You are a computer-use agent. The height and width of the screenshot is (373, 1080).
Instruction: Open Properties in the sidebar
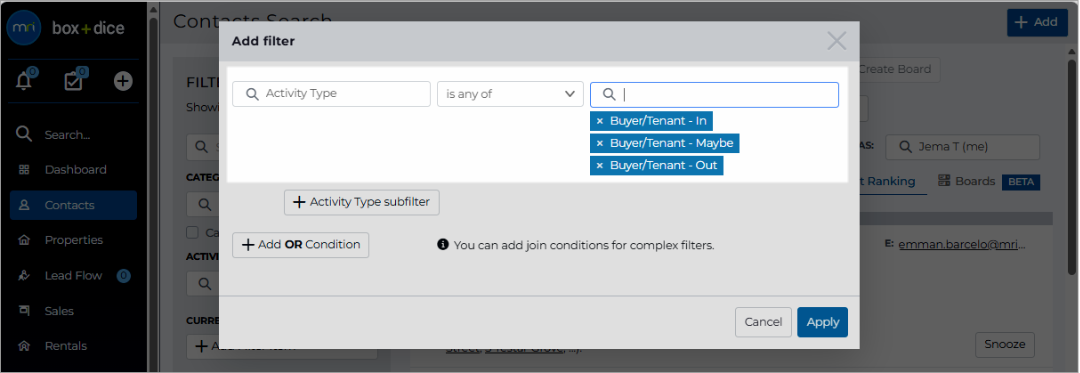coord(74,240)
